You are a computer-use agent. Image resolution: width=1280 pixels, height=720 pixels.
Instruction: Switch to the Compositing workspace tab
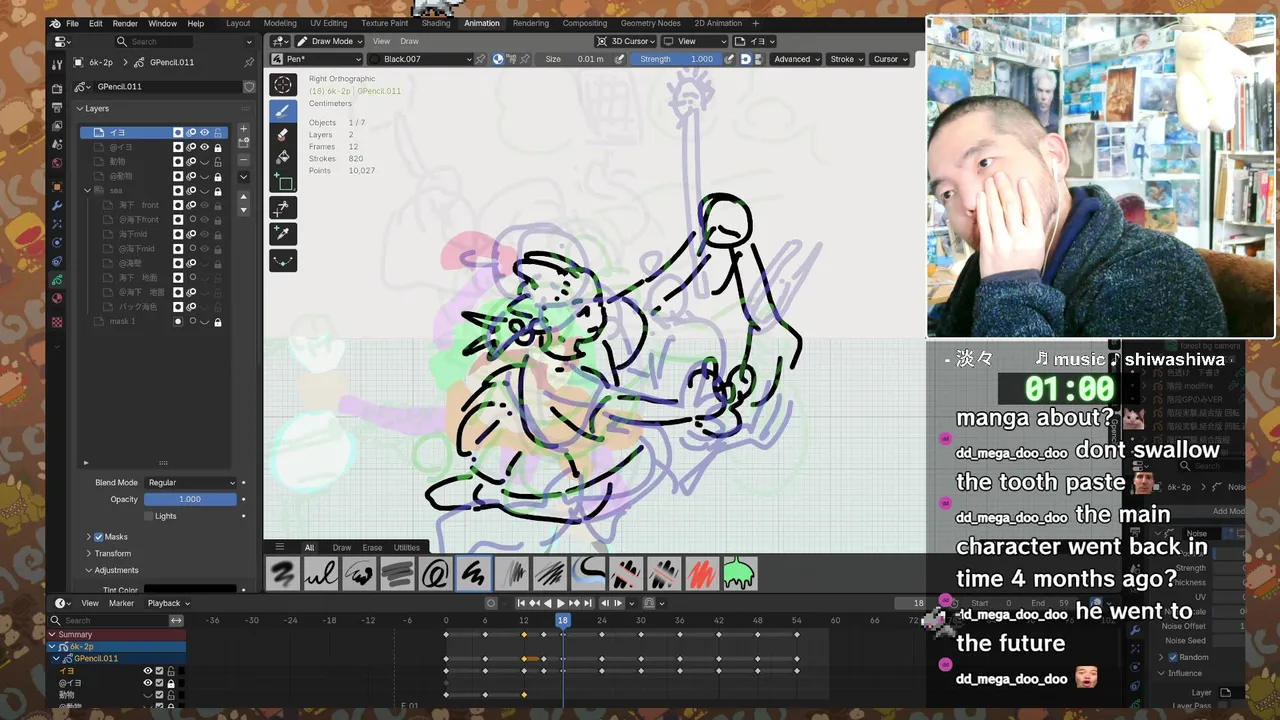(584, 23)
